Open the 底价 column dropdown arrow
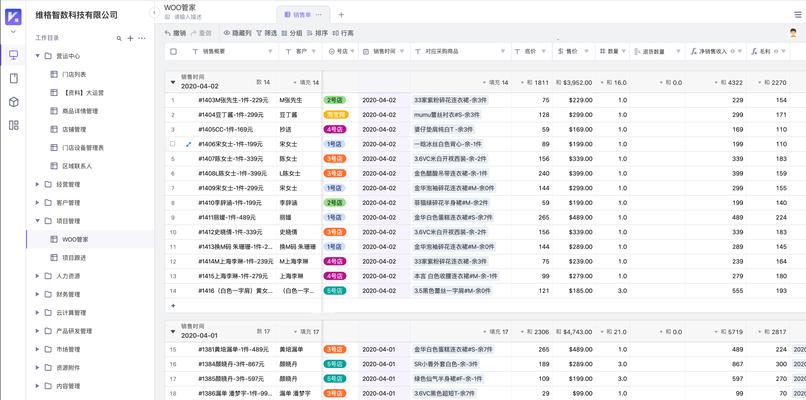This screenshot has width=806, height=400. click(544, 51)
